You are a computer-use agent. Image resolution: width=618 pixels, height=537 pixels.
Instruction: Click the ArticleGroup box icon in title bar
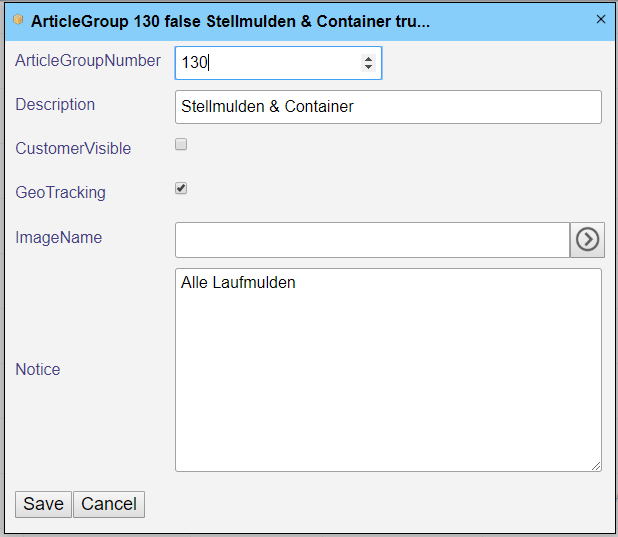pyautogui.click(x=18, y=19)
